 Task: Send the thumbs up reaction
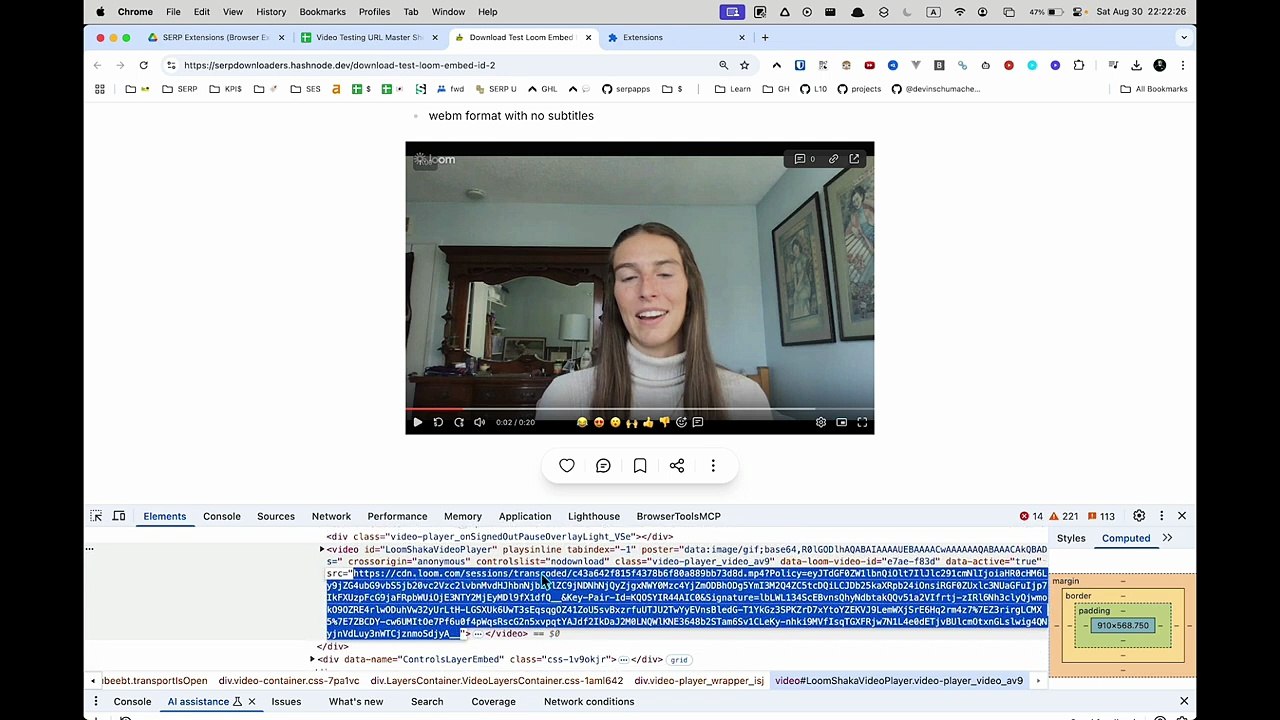coord(648,422)
